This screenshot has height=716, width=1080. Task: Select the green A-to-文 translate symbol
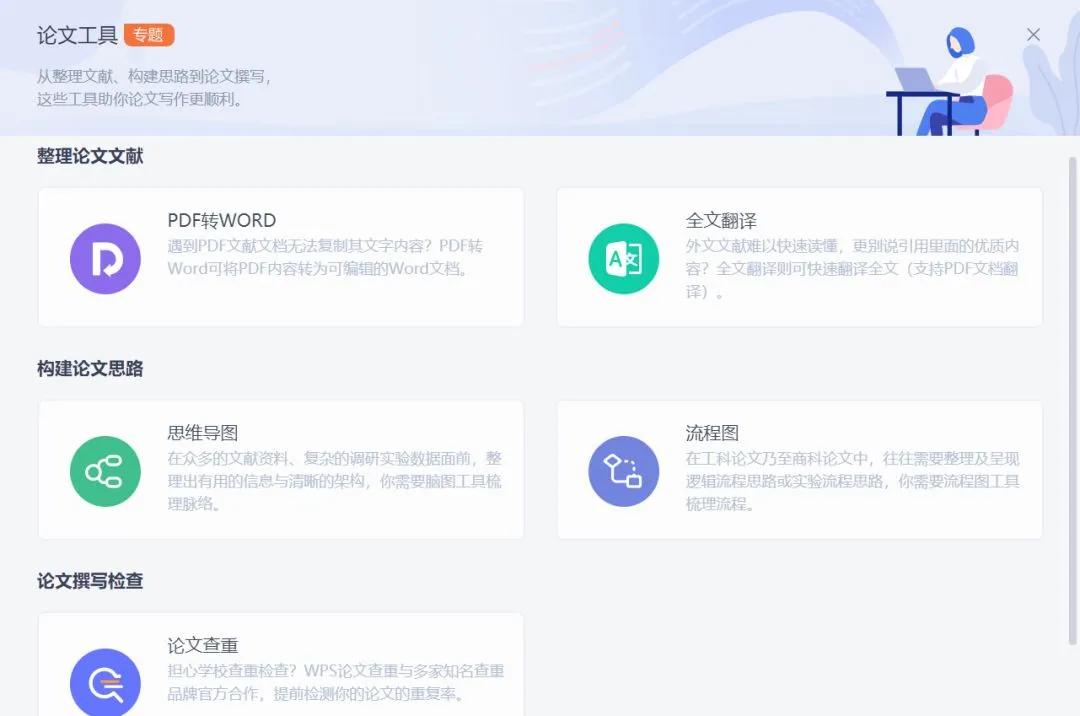(x=624, y=258)
